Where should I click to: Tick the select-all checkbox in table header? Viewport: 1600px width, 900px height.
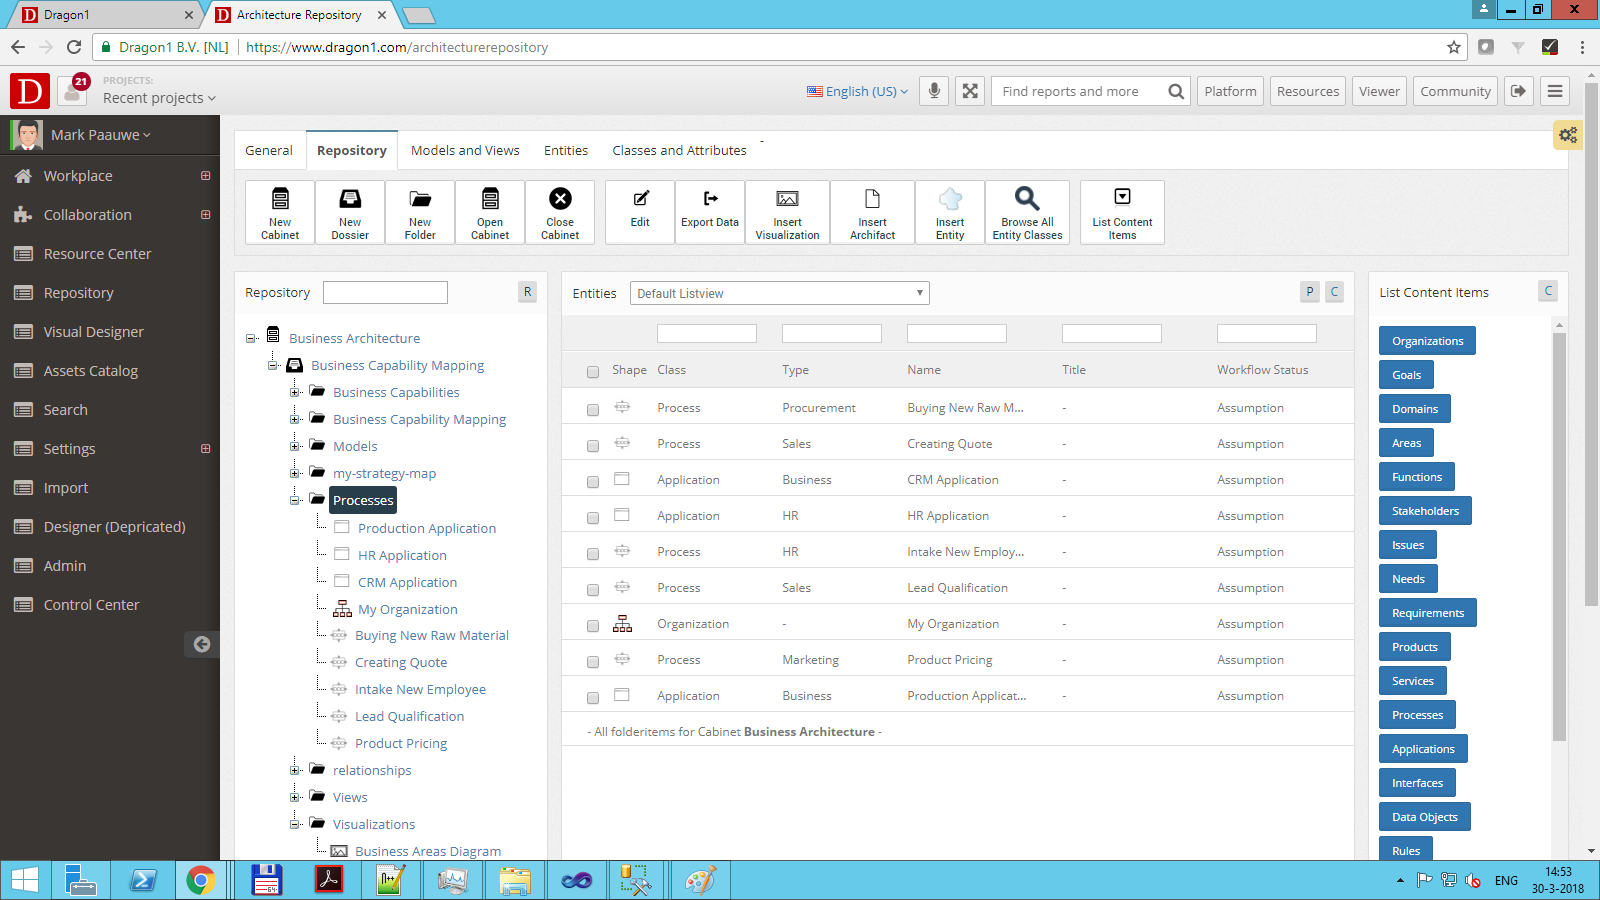pyautogui.click(x=593, y=371)
